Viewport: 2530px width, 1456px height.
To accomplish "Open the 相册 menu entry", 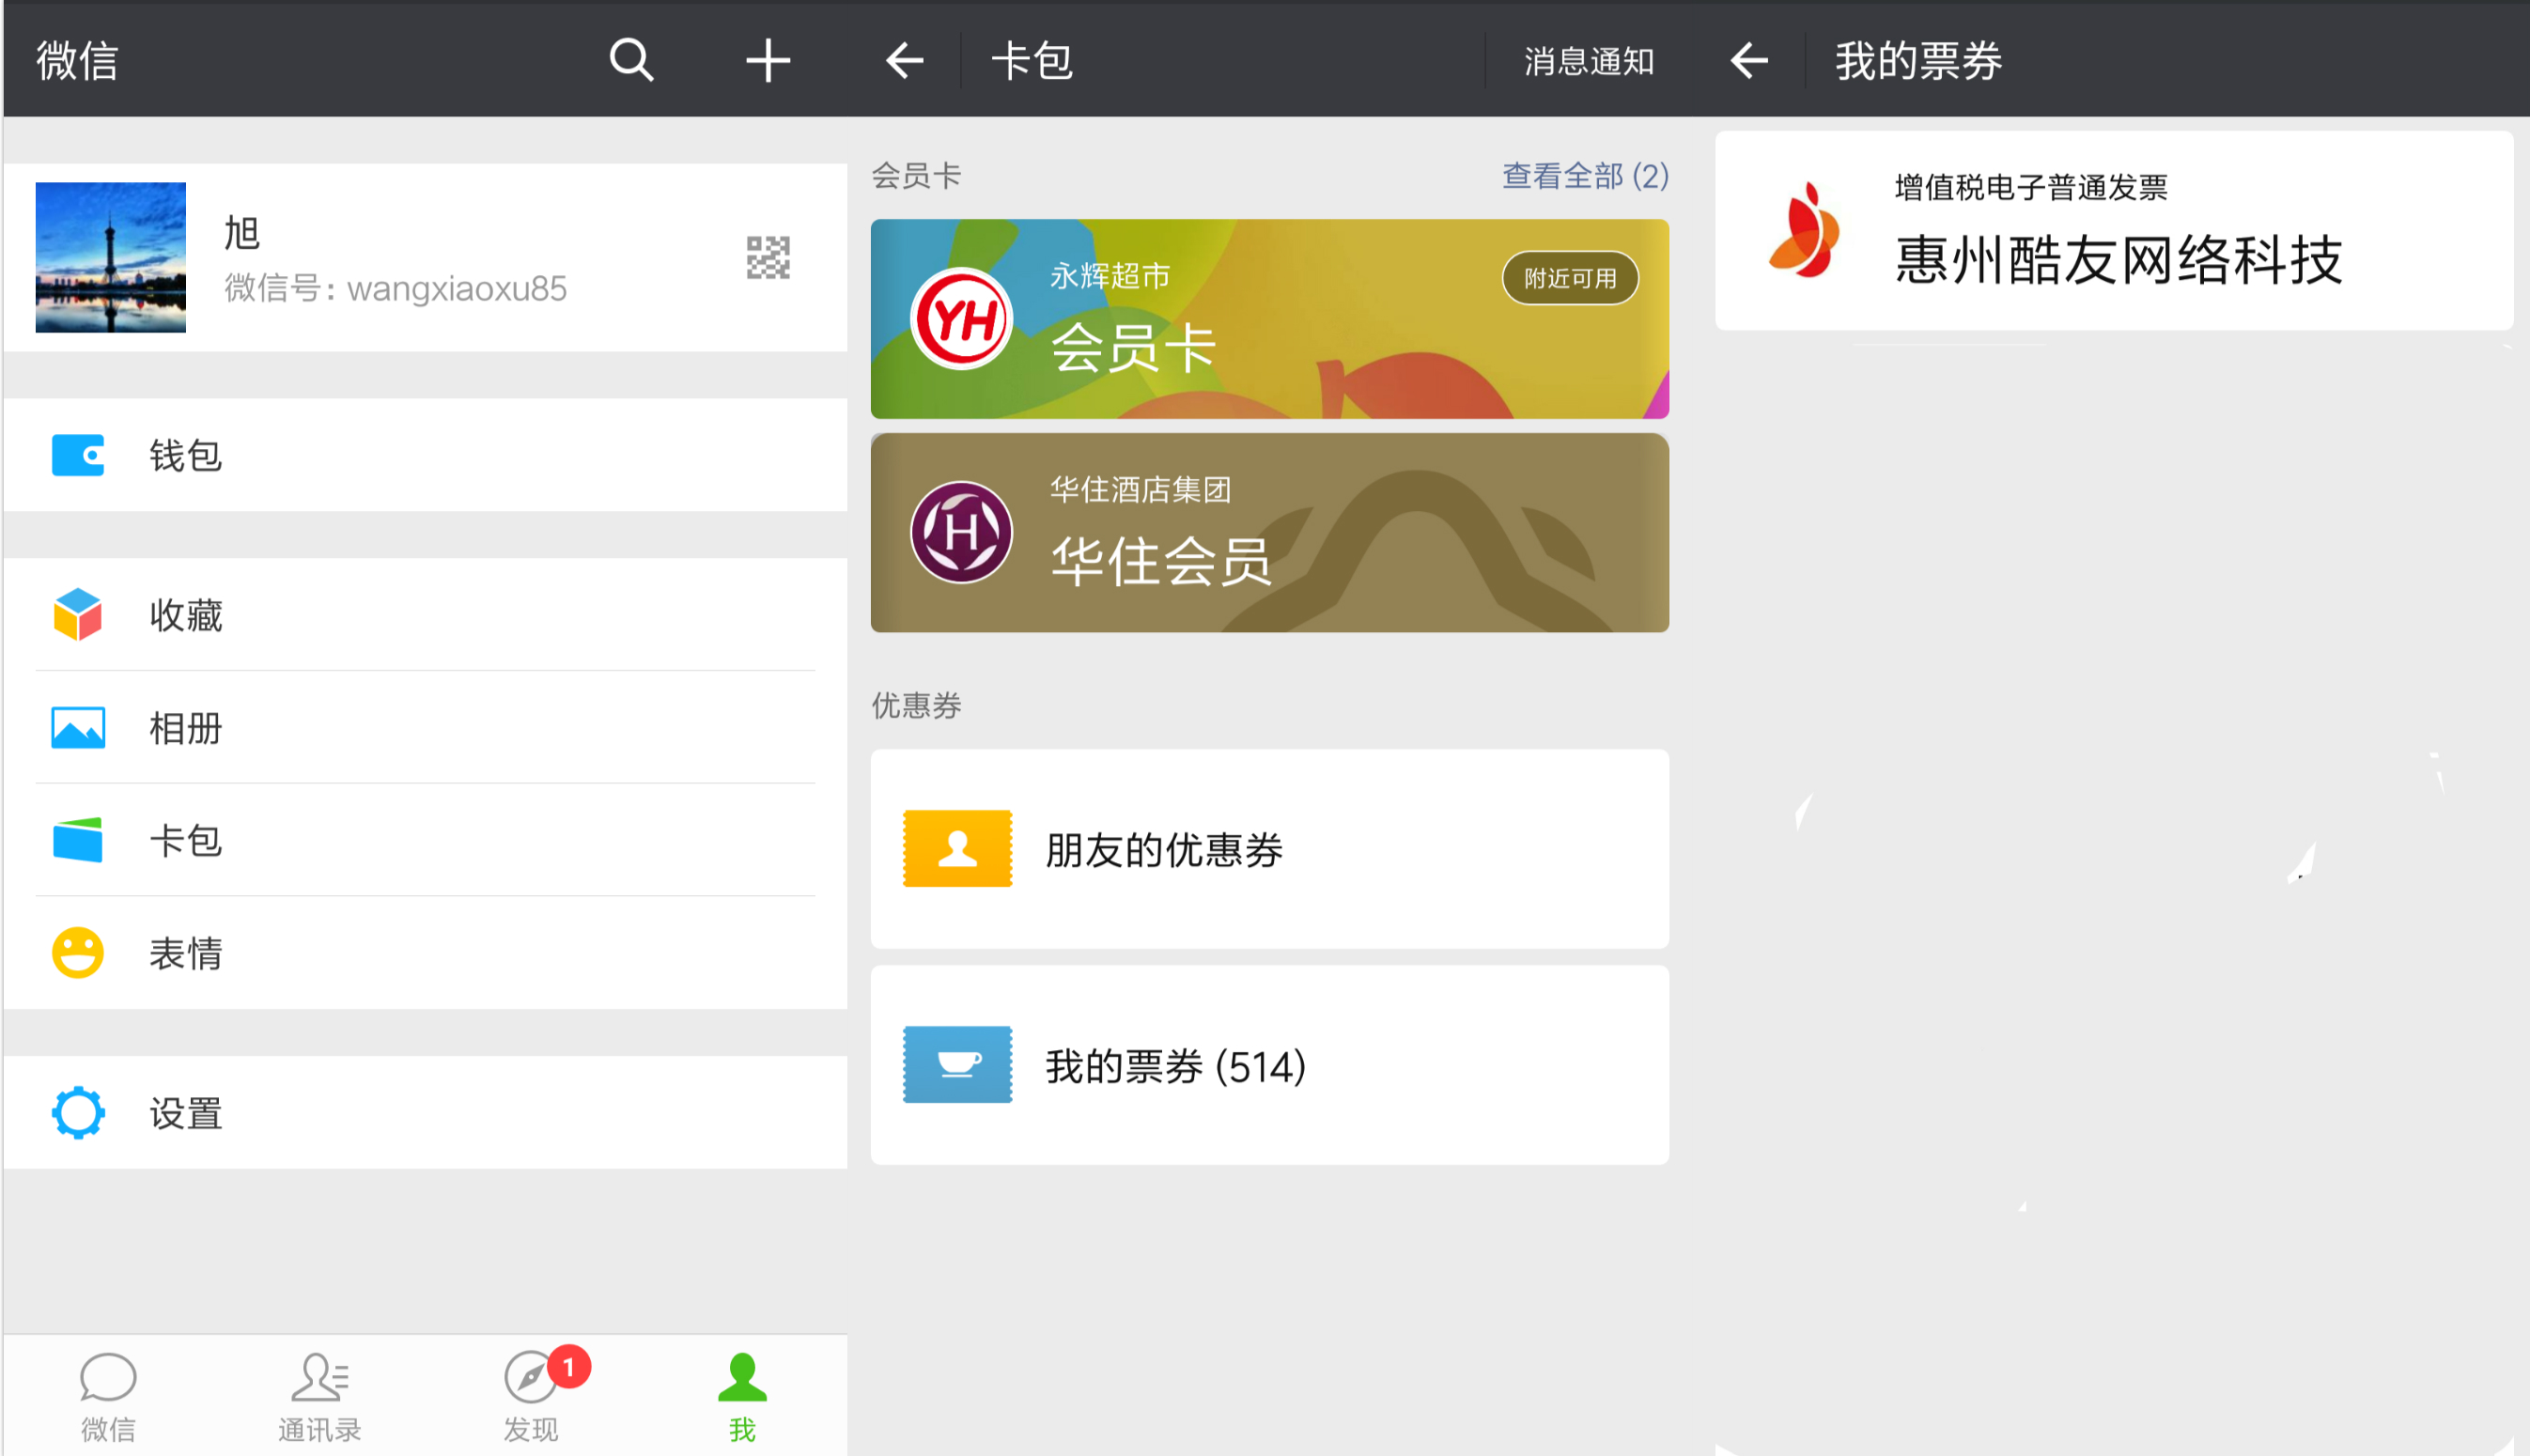I will (426, 728).
